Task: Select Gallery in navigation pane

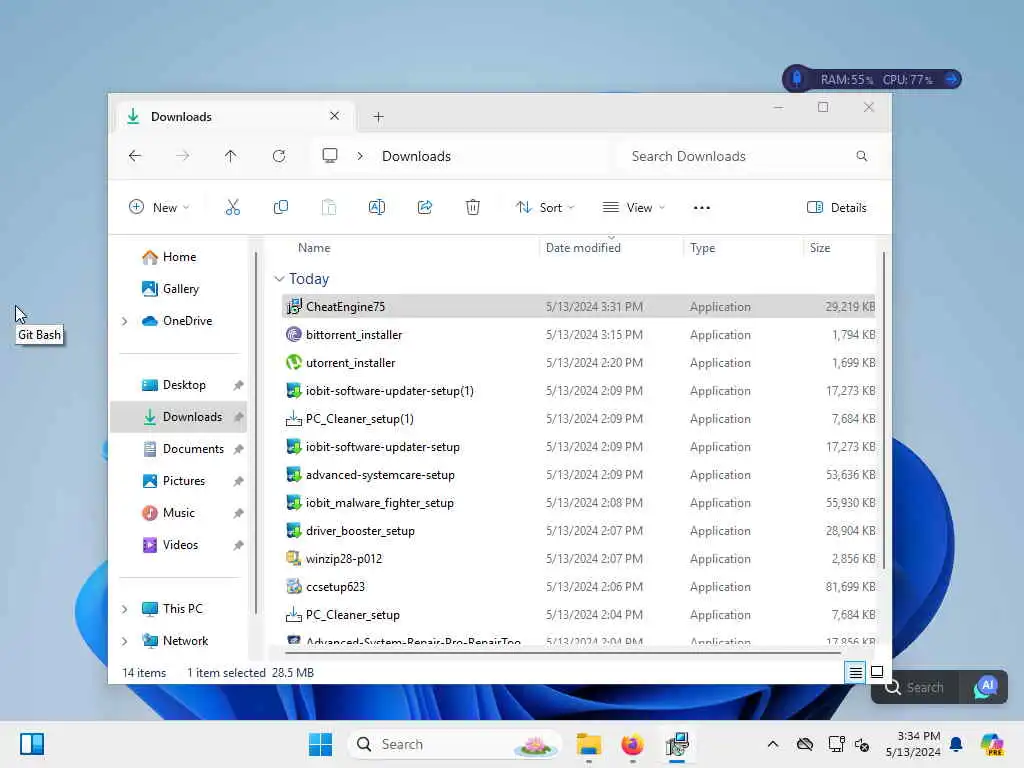Action: coord(180,289)
